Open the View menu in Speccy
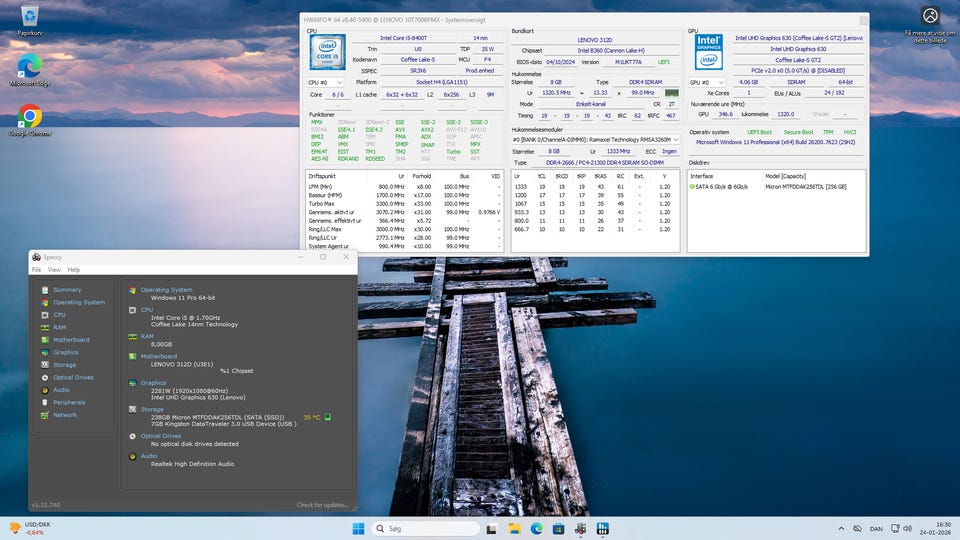960x540 pixels. (54, 269)
